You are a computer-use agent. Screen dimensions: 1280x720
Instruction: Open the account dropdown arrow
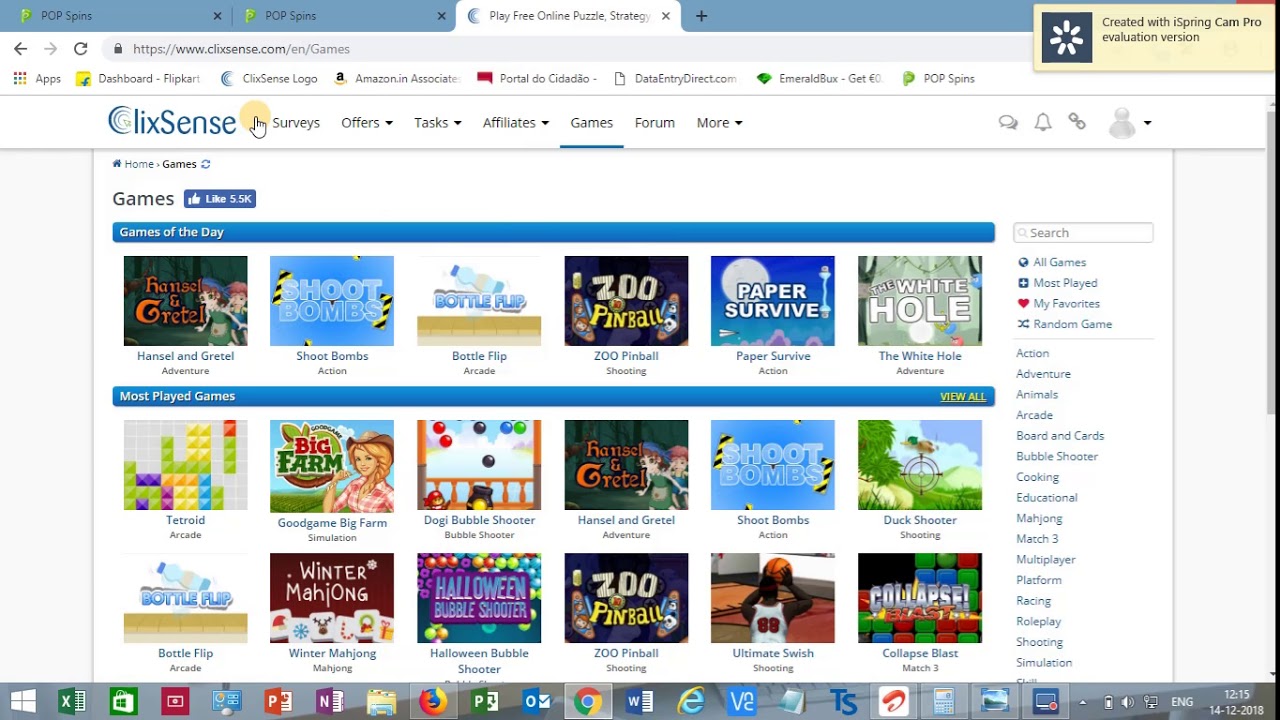pos(1147,123)
